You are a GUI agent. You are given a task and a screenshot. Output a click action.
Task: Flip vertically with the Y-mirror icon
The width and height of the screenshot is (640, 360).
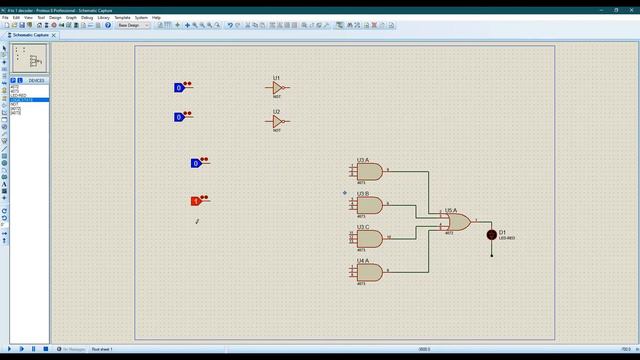click(x=4, y=241)
